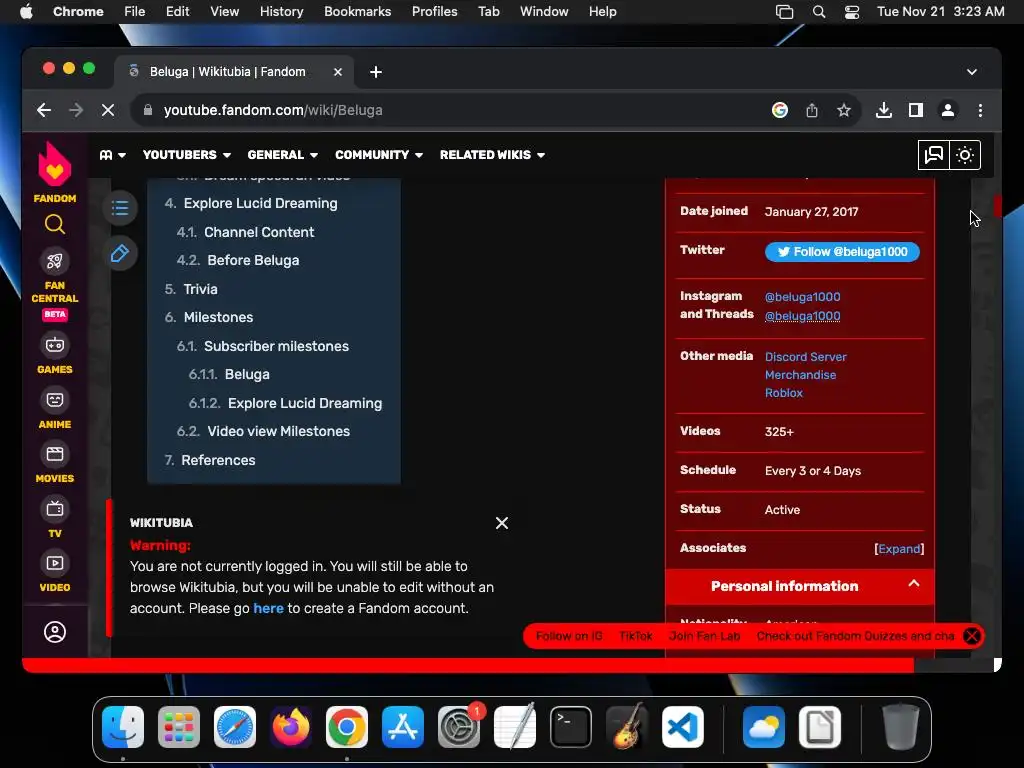Open the wiki home icon dropdown
The height and width of the screenshot is (768, 1024).
pos(112,155)
